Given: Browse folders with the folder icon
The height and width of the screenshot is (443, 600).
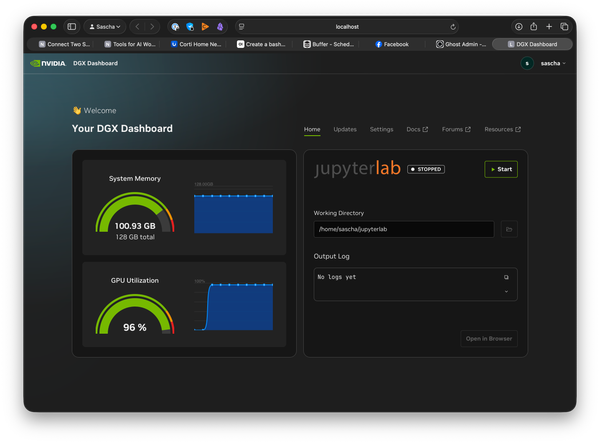Looking at the screenshot, I should coord(509,229).
